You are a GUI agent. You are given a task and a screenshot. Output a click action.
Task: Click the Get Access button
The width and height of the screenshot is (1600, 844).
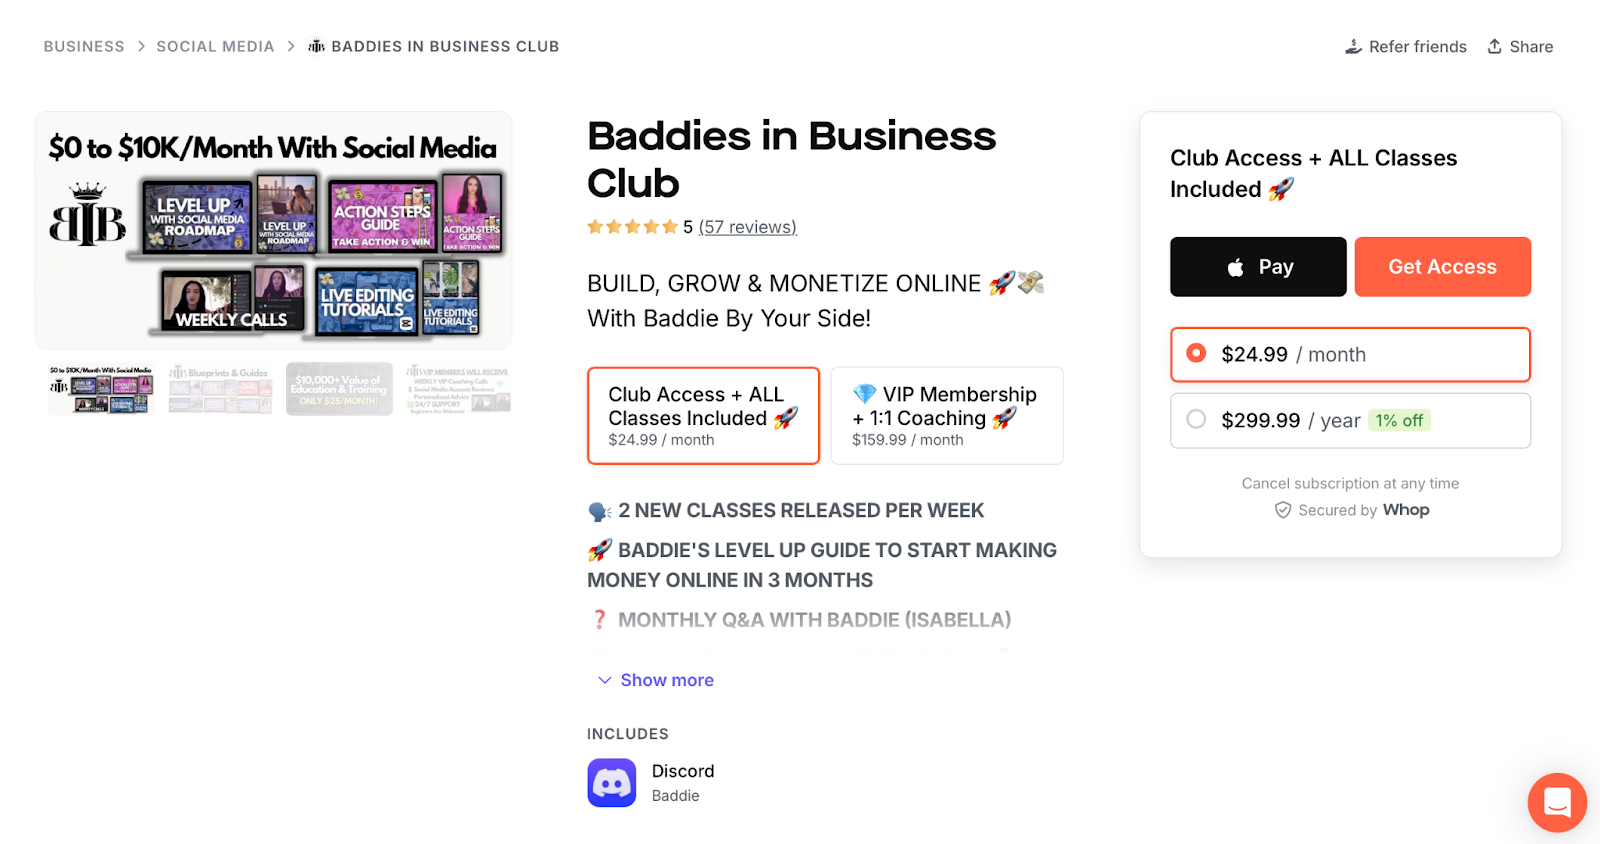tap(1443, 267)
